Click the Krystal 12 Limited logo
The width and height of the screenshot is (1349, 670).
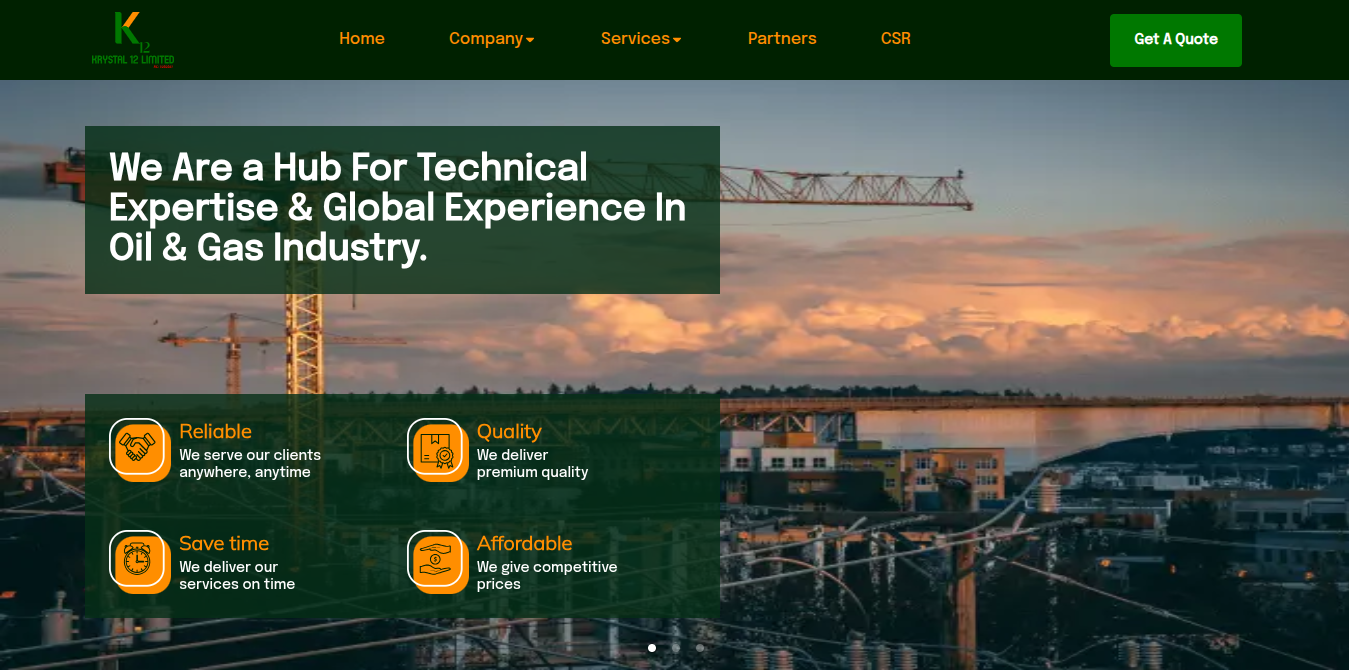click(133, 40)
